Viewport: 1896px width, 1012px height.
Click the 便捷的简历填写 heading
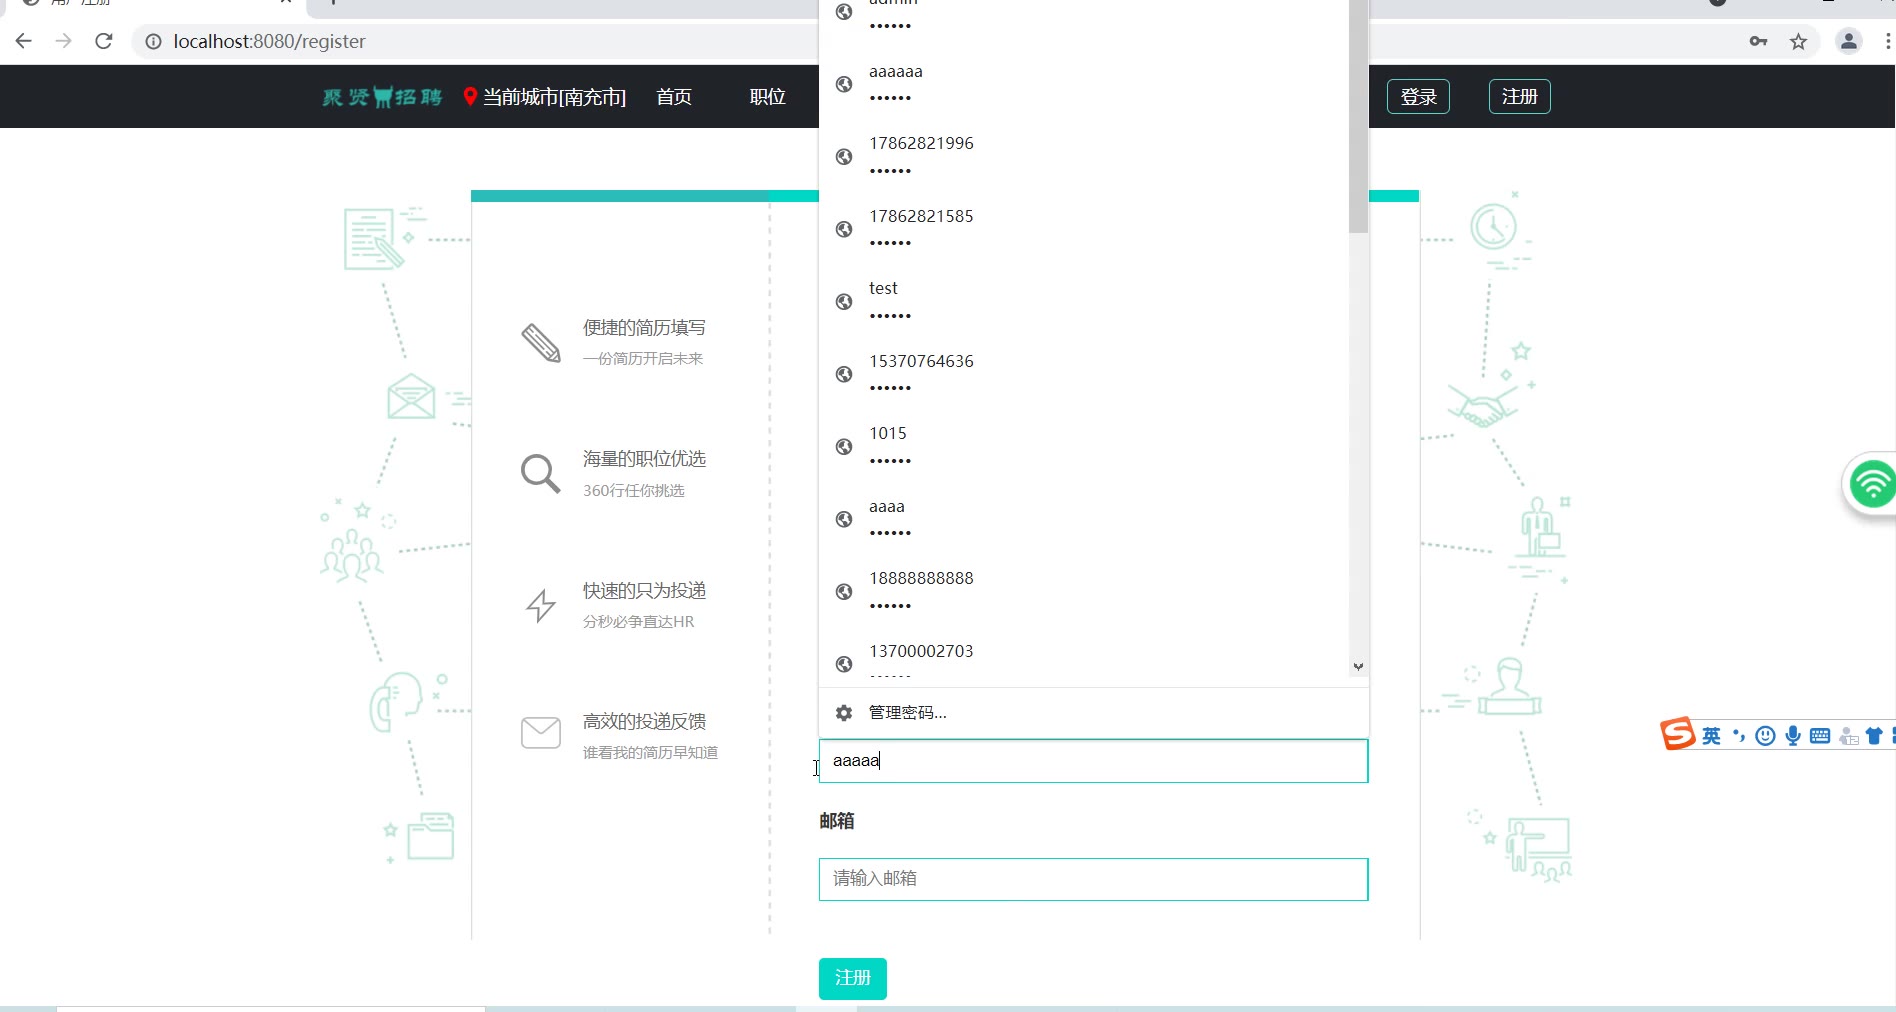pyautogui.click(x=644, y=328)
